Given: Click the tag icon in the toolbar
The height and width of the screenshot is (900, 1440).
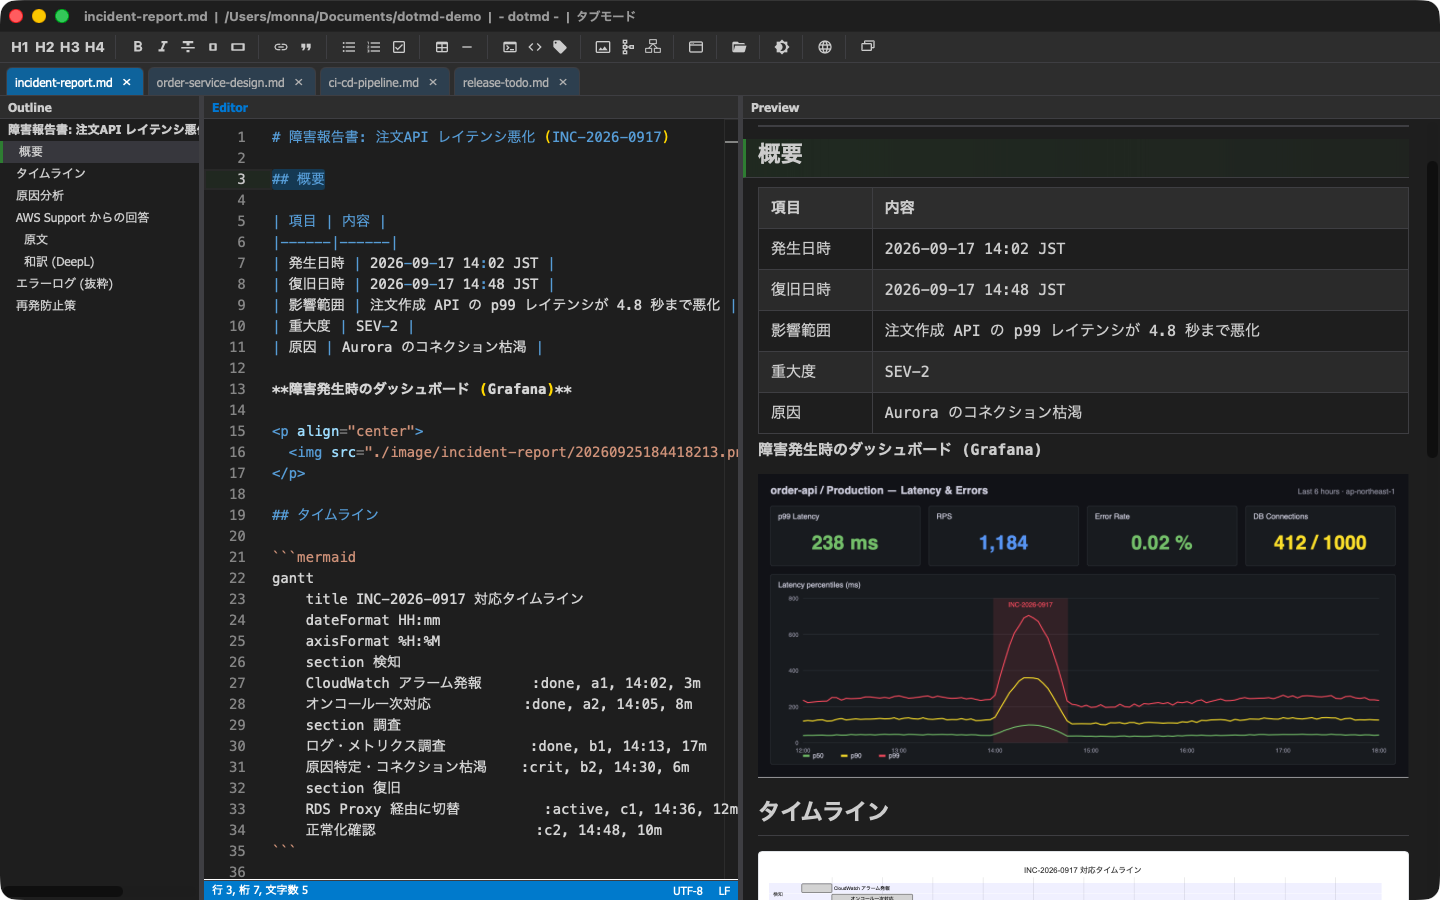Looking at the screenshot, I should coord(560,47).
